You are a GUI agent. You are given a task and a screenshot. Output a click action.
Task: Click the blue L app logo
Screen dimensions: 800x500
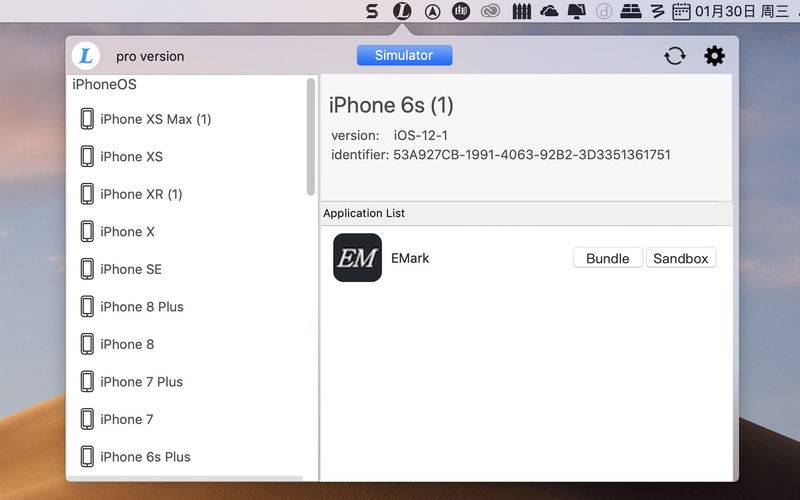pos(86,56)
